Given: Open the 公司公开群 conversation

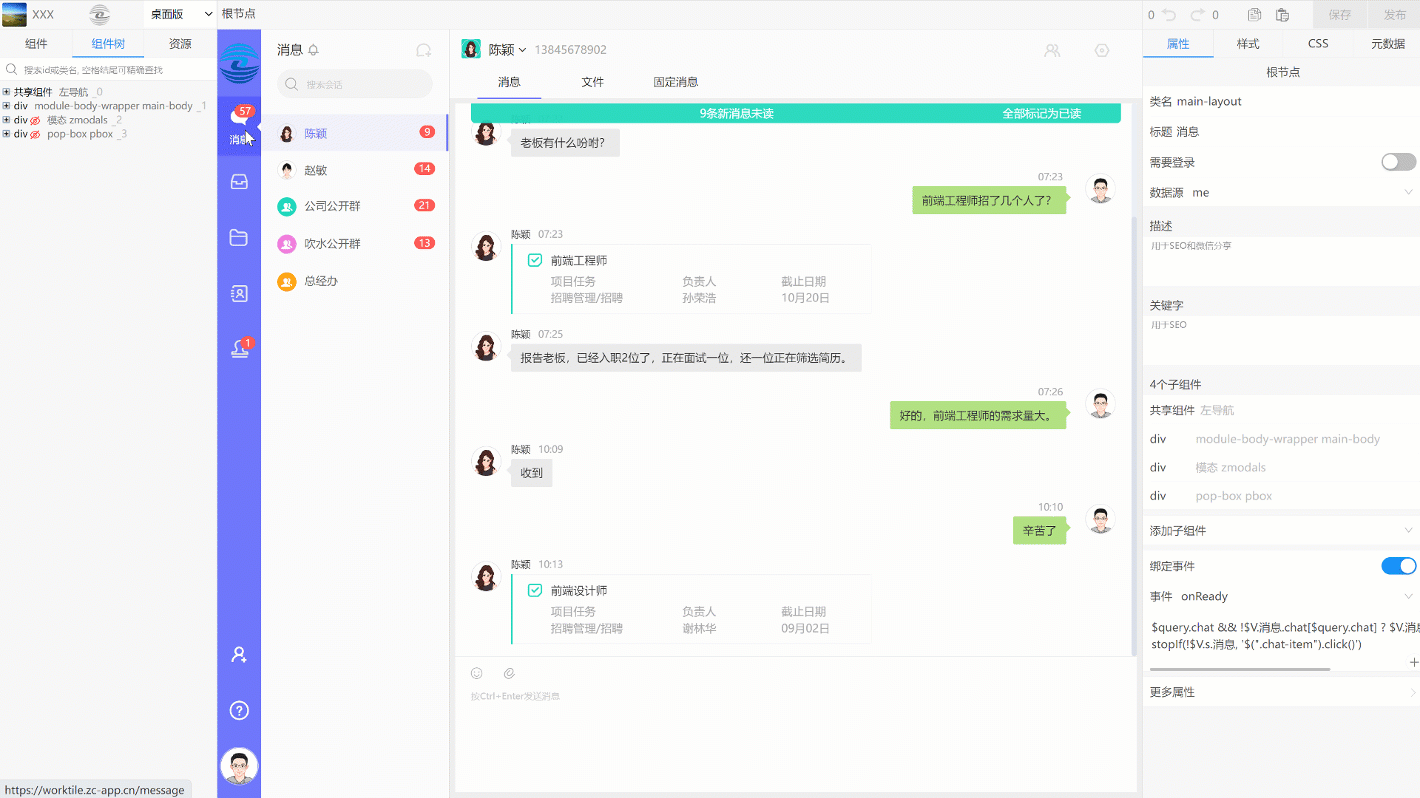Looking at the screenshot, I should (x=355, y=206).
